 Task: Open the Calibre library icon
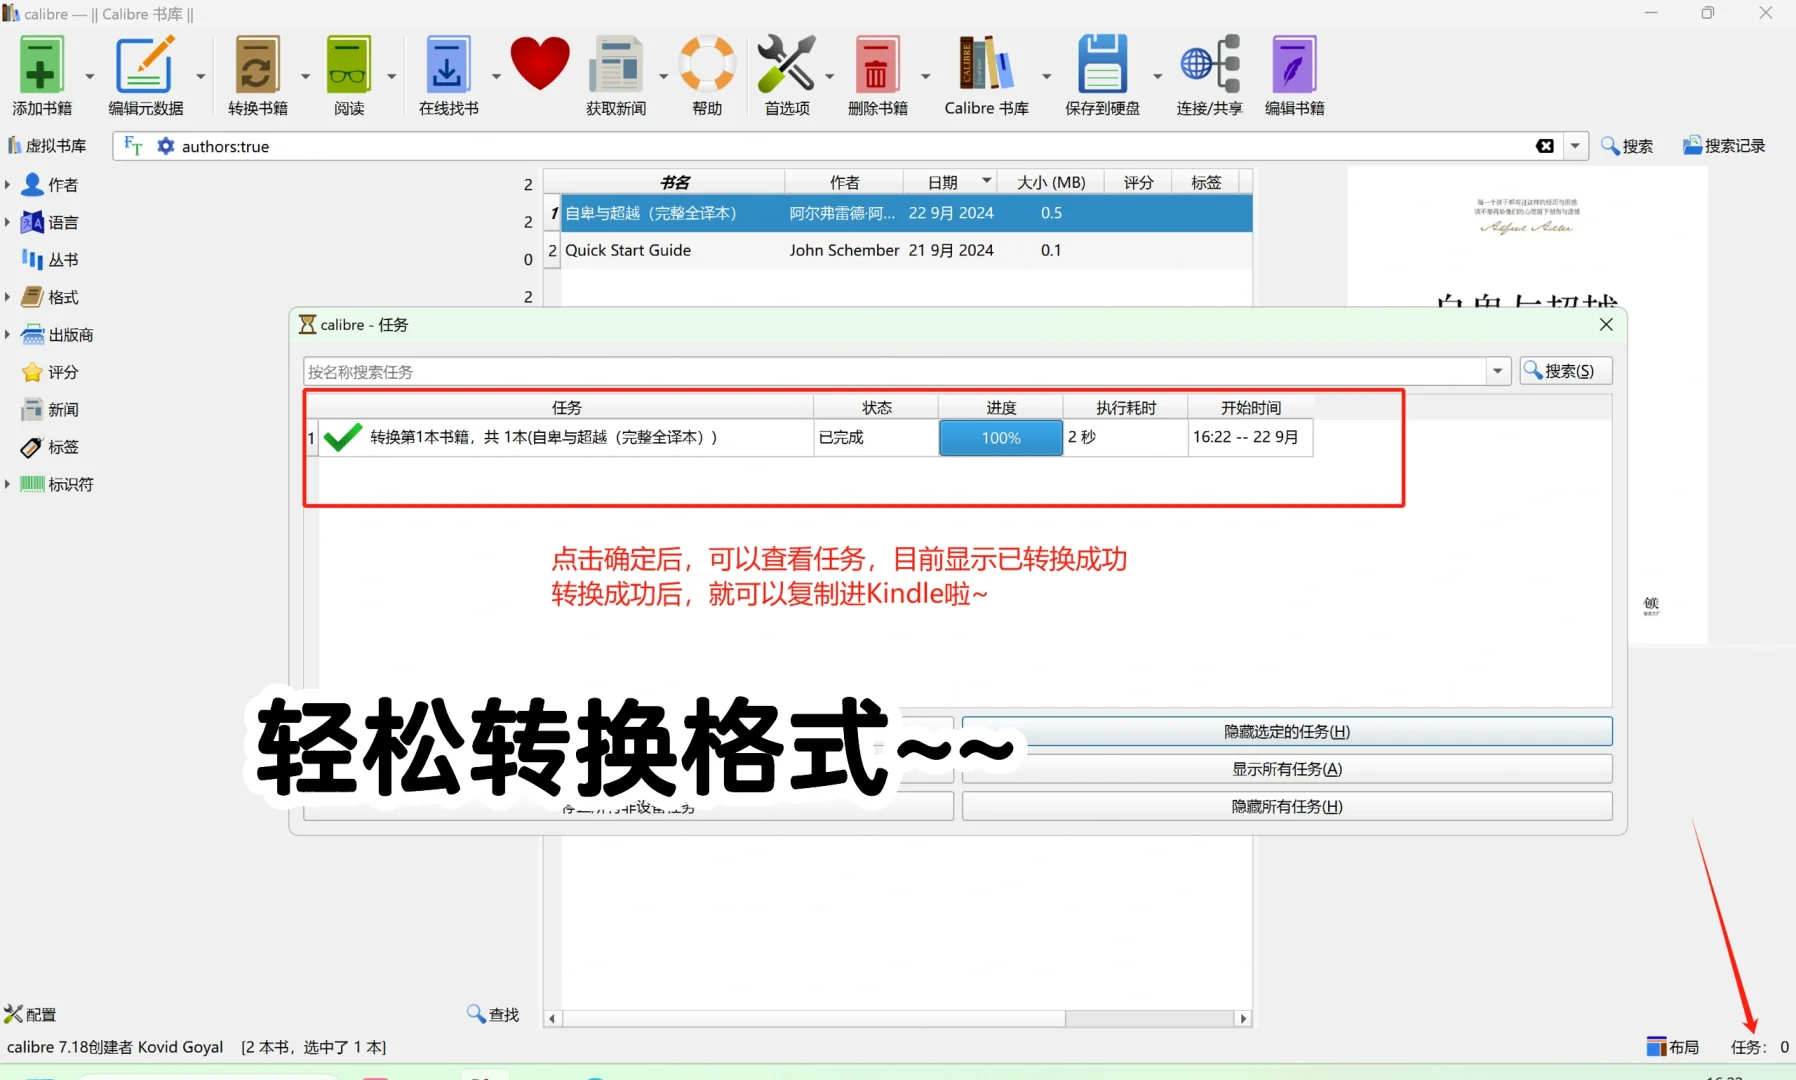tap(986, 65)
